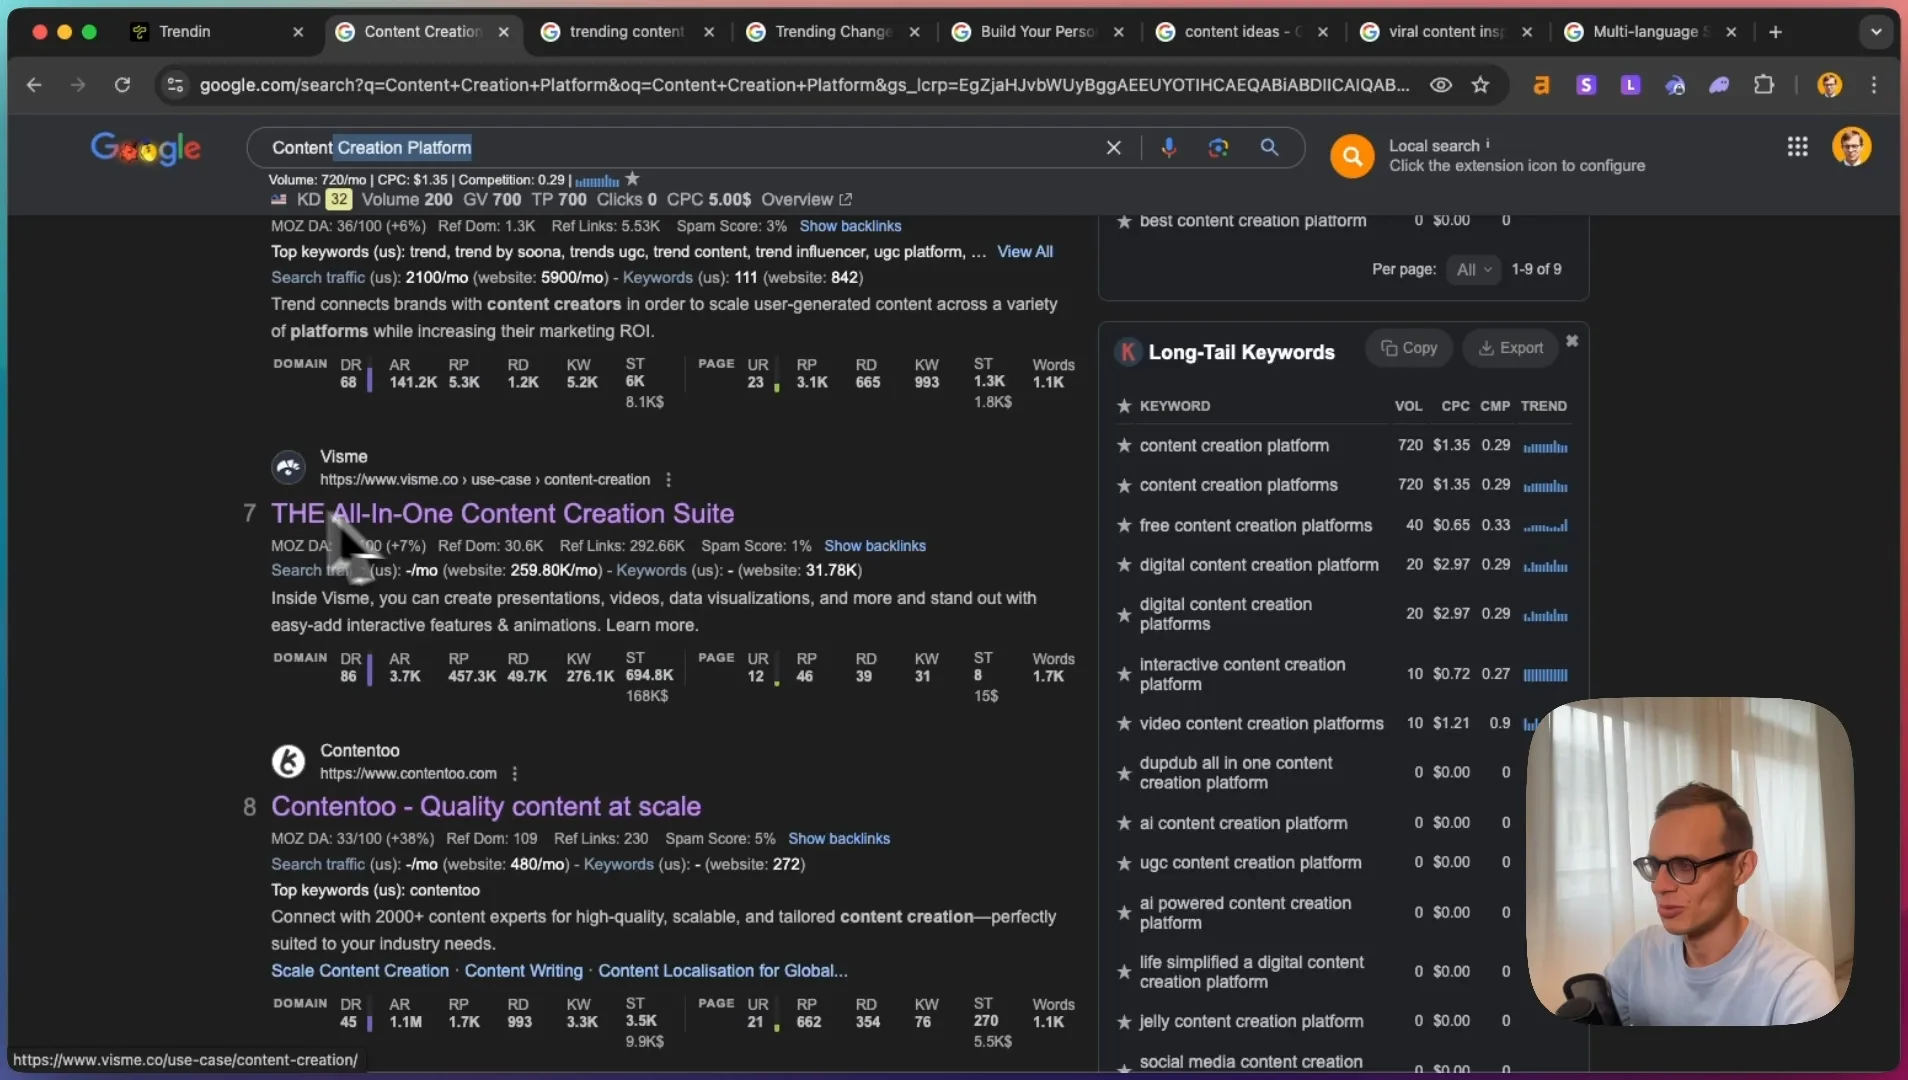Go back to previous page
Viewport: 1908px width, 1080px height.
pyautogui.click(x=34, y=85)
